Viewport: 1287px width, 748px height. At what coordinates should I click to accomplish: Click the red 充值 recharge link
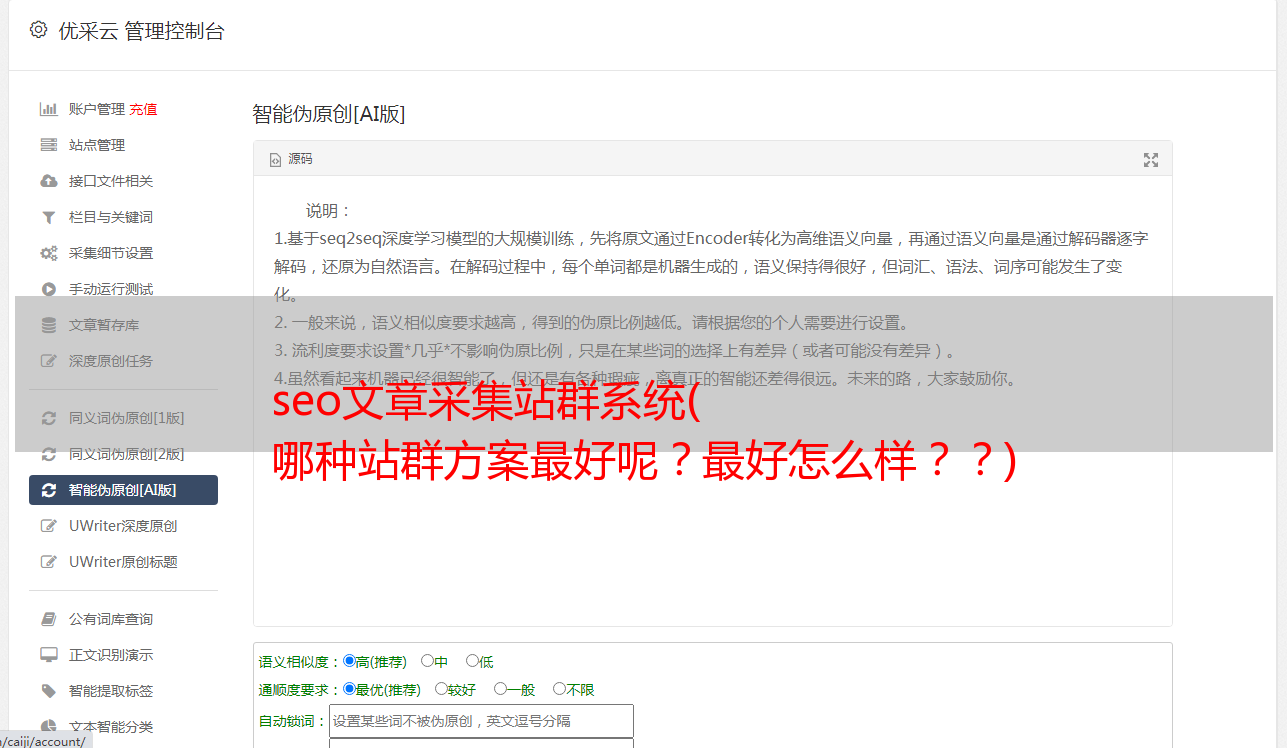pyautogui.click(x=143, y=109)
